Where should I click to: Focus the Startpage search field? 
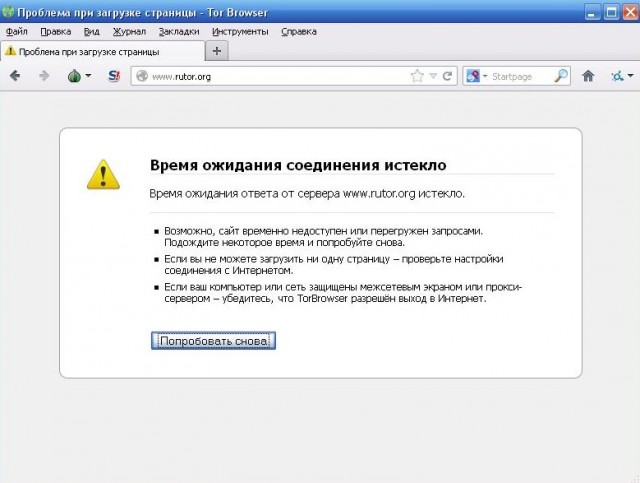click(520, 76)
